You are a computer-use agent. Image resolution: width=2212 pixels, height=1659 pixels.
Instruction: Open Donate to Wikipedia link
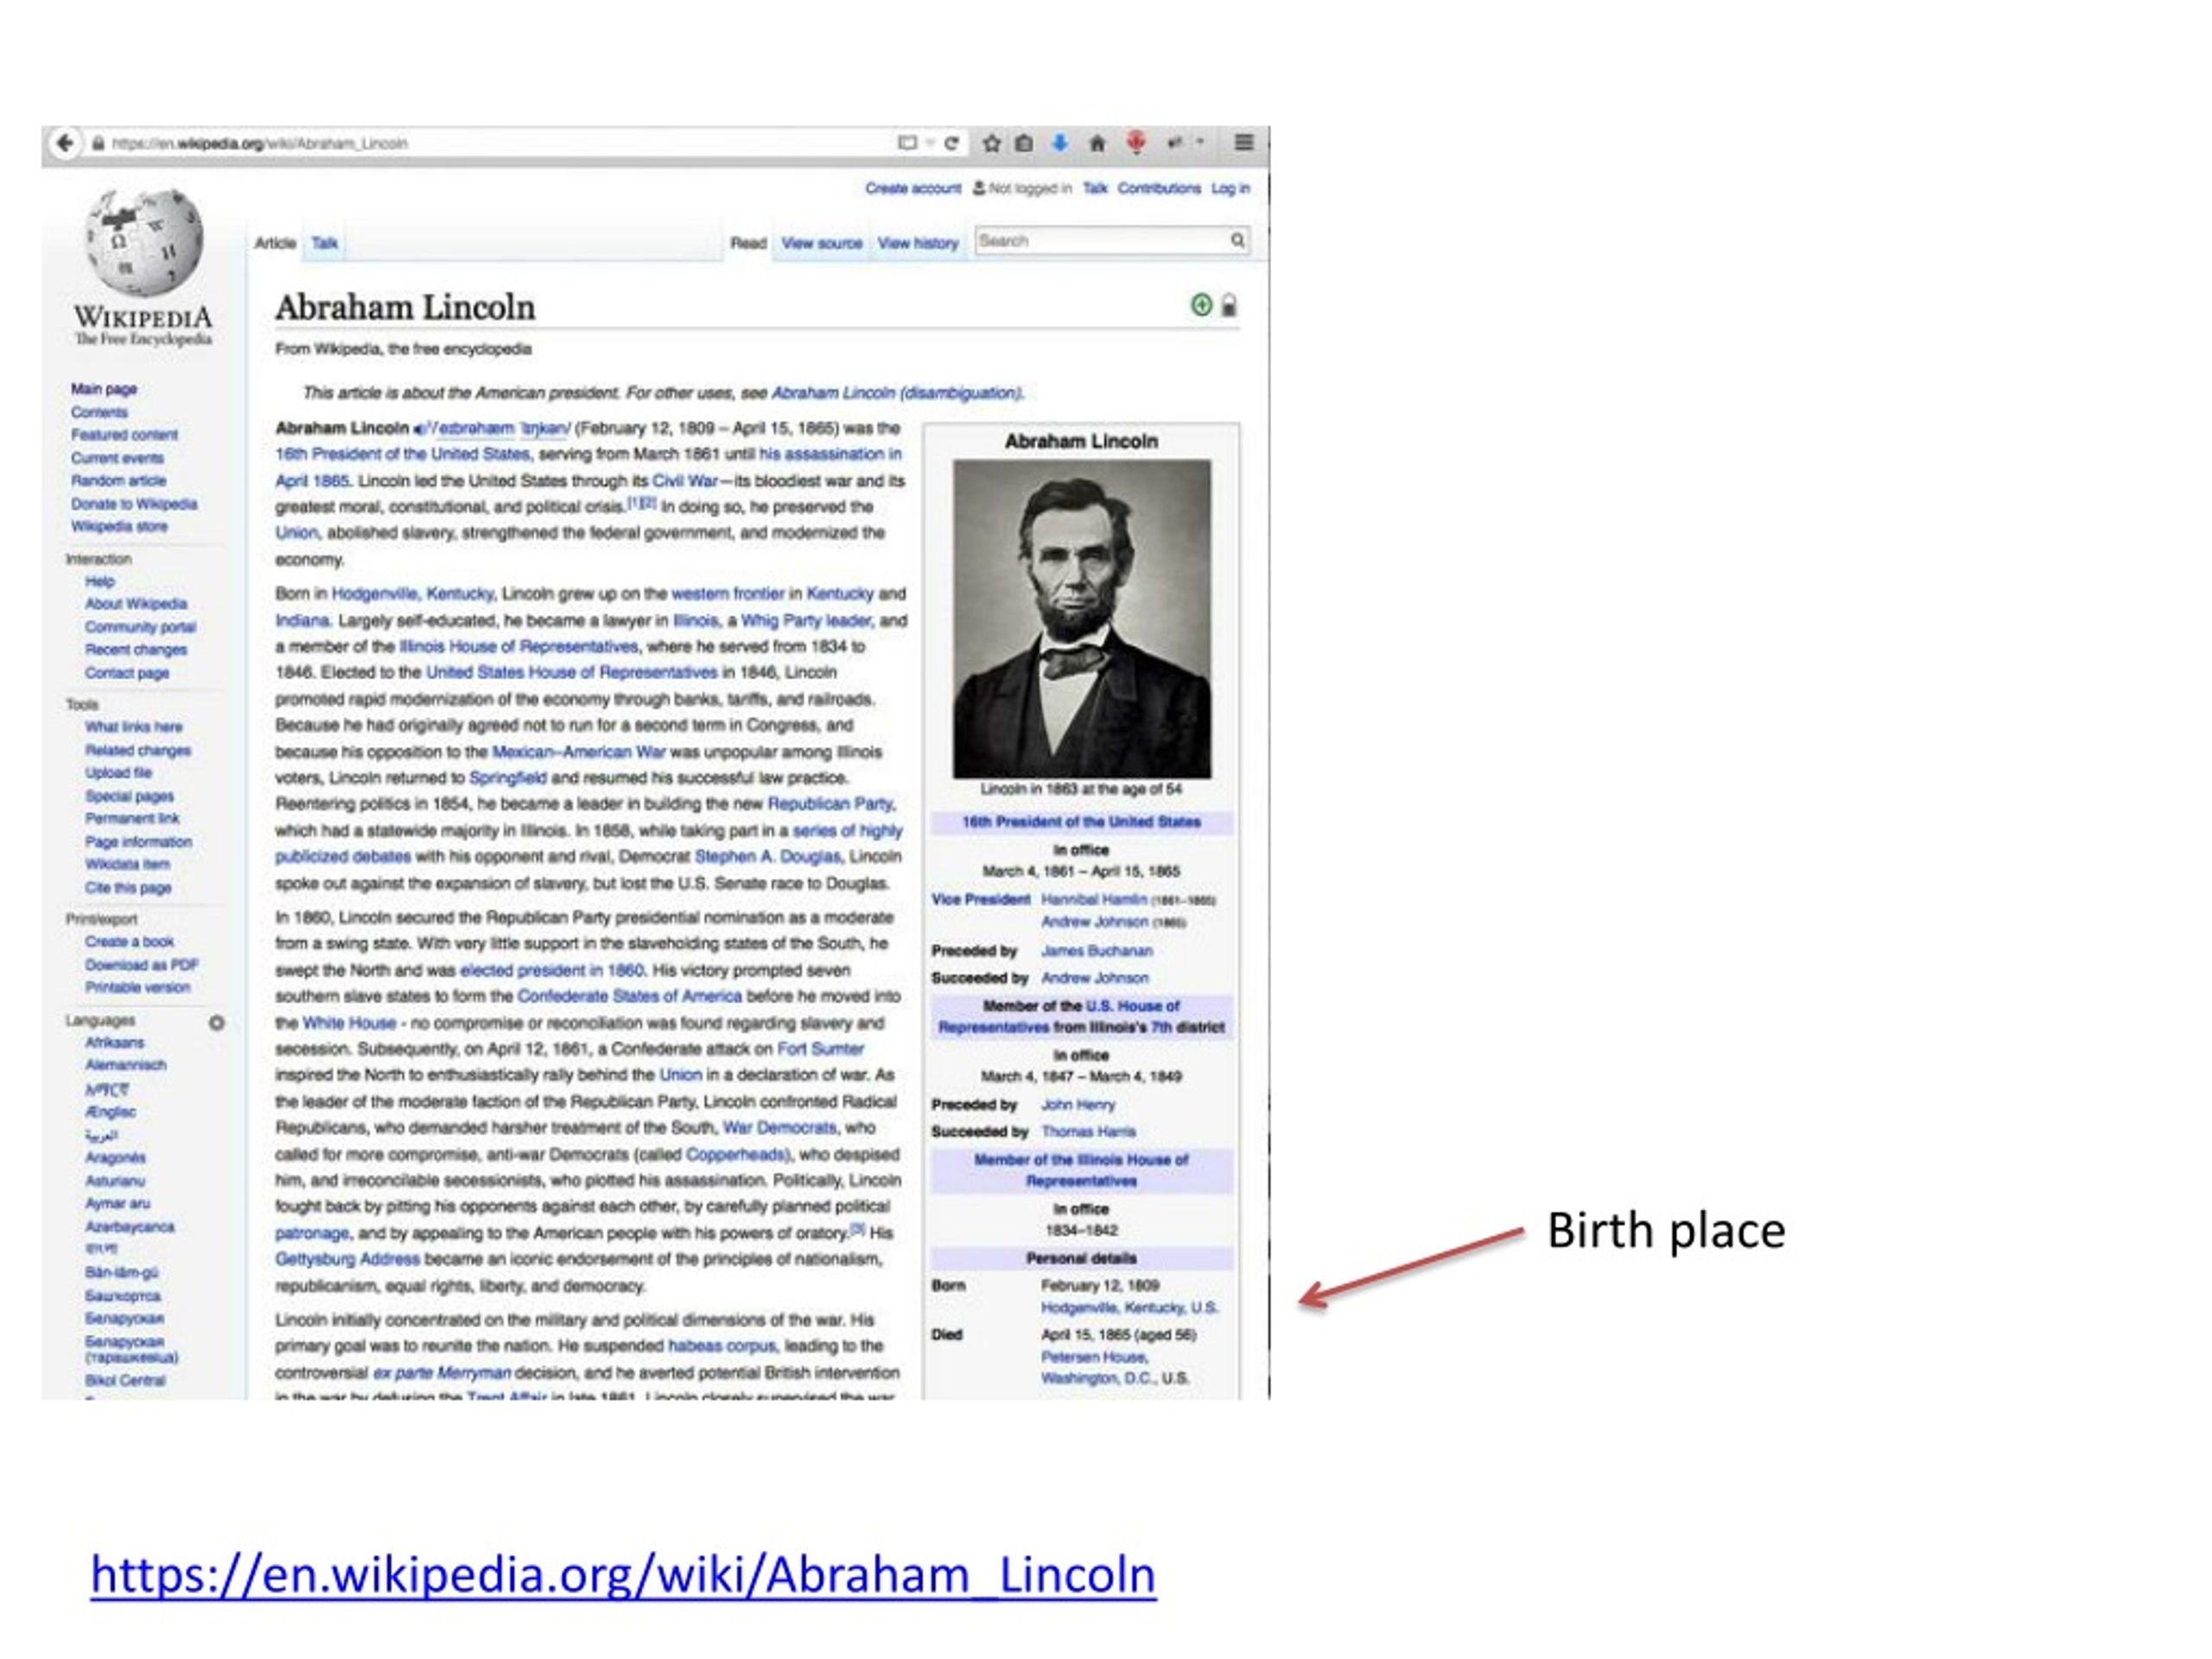134,504
